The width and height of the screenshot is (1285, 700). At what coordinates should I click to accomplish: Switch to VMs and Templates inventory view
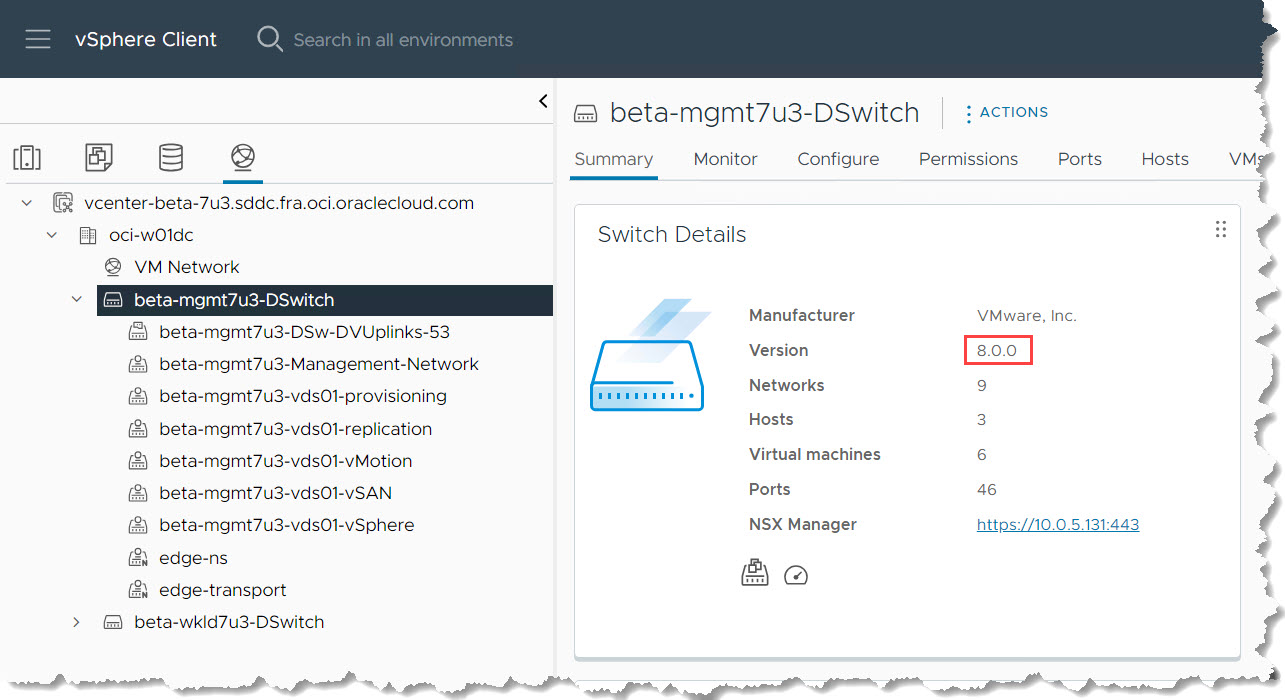point(99,157)
